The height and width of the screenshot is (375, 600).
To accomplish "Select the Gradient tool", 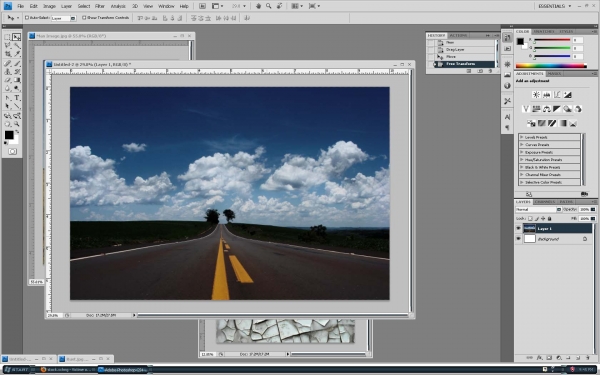I will [17, 80].
